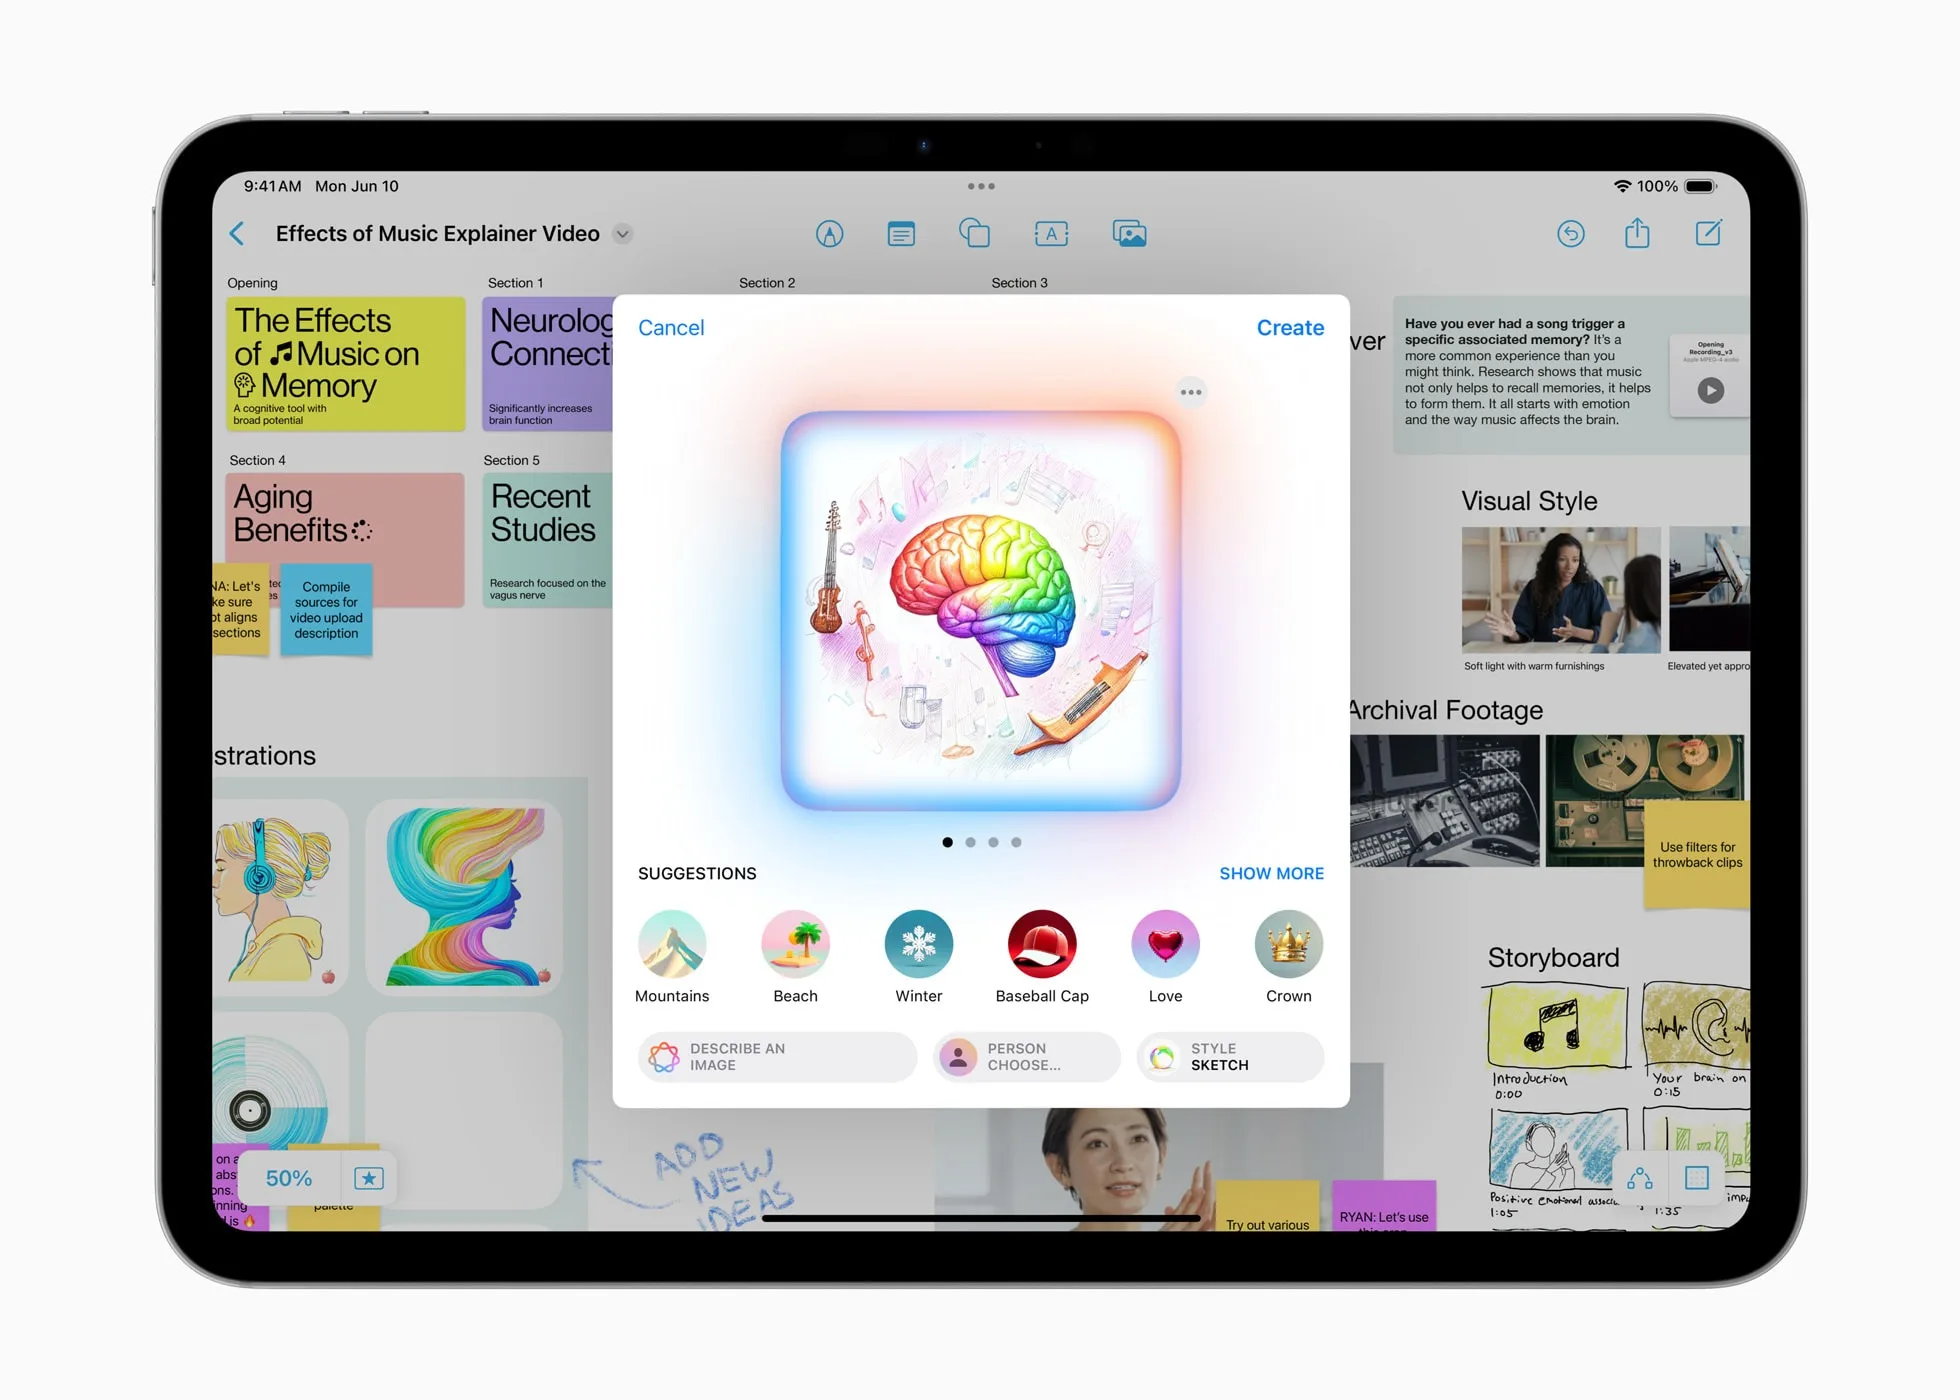Click Show More suggestions link
This screenshot has height=1400, width=1960.
click(x=1272, y=870)
